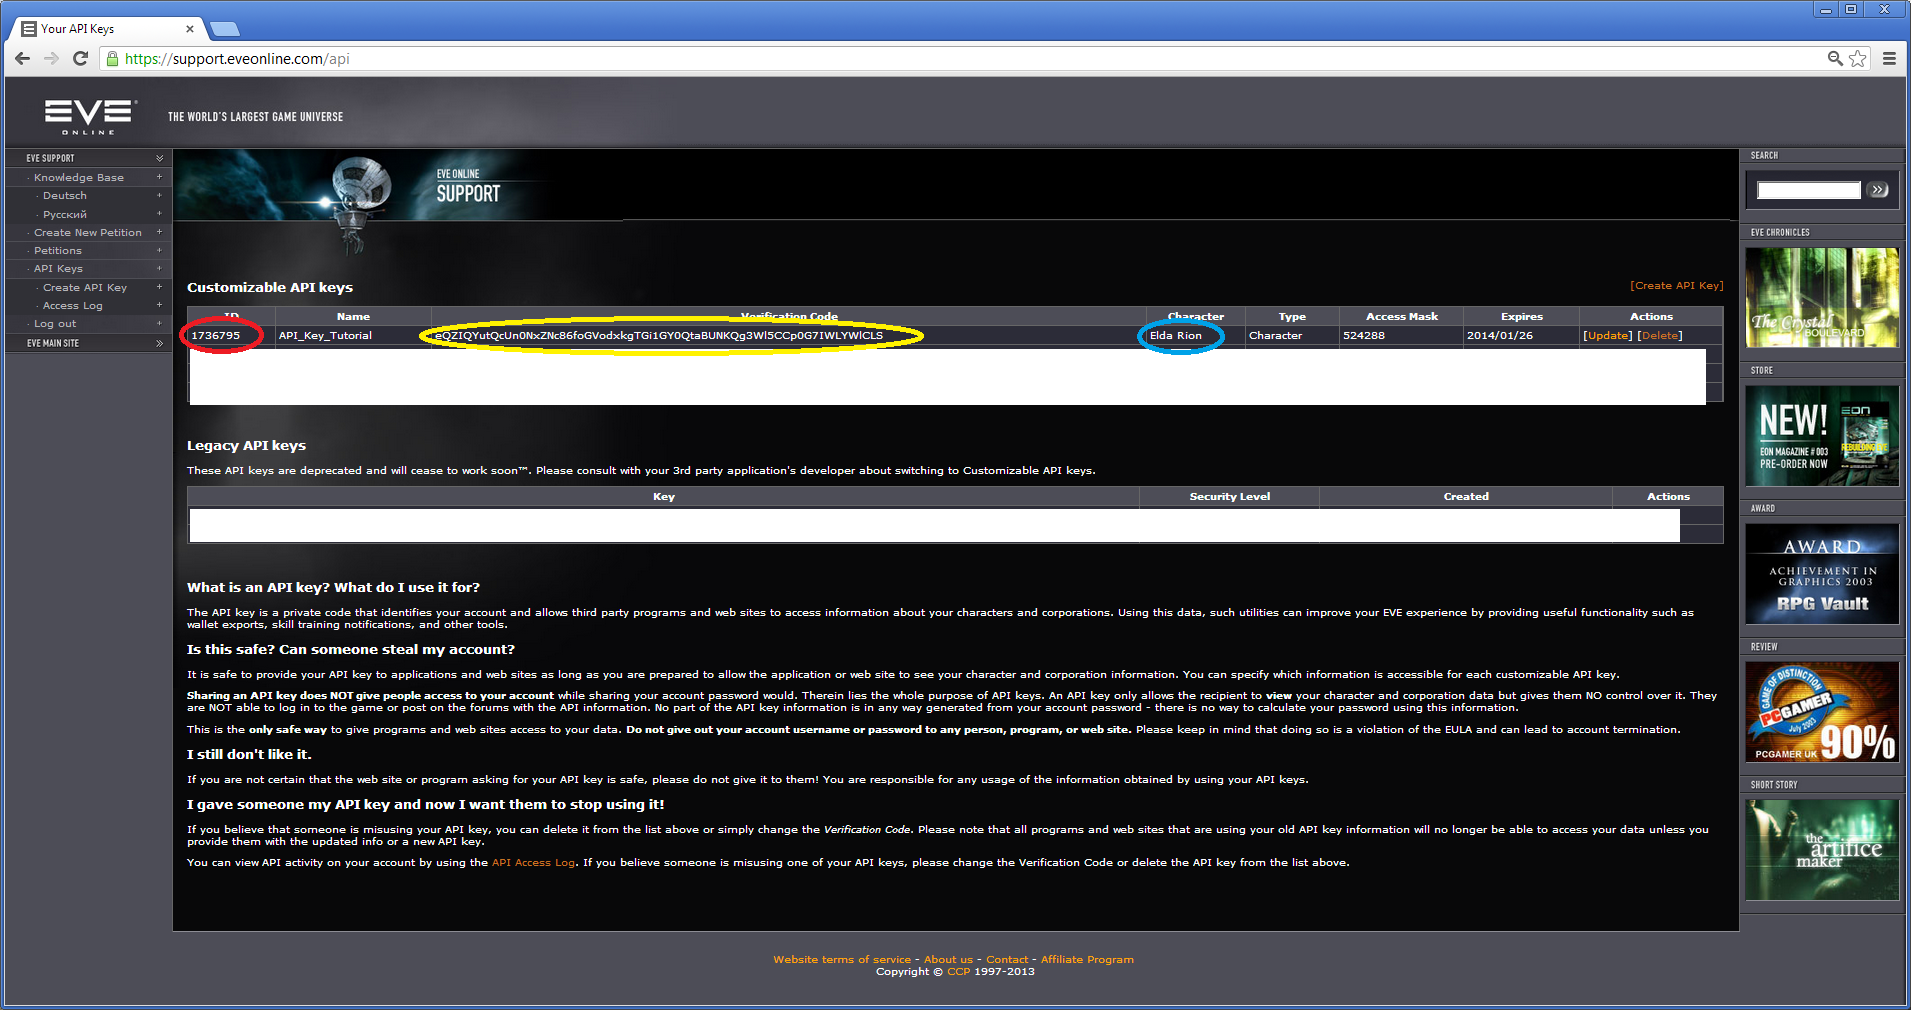Close the Your API Keys tab
The image size is (1911, 1016).
[x=190, y=29]
